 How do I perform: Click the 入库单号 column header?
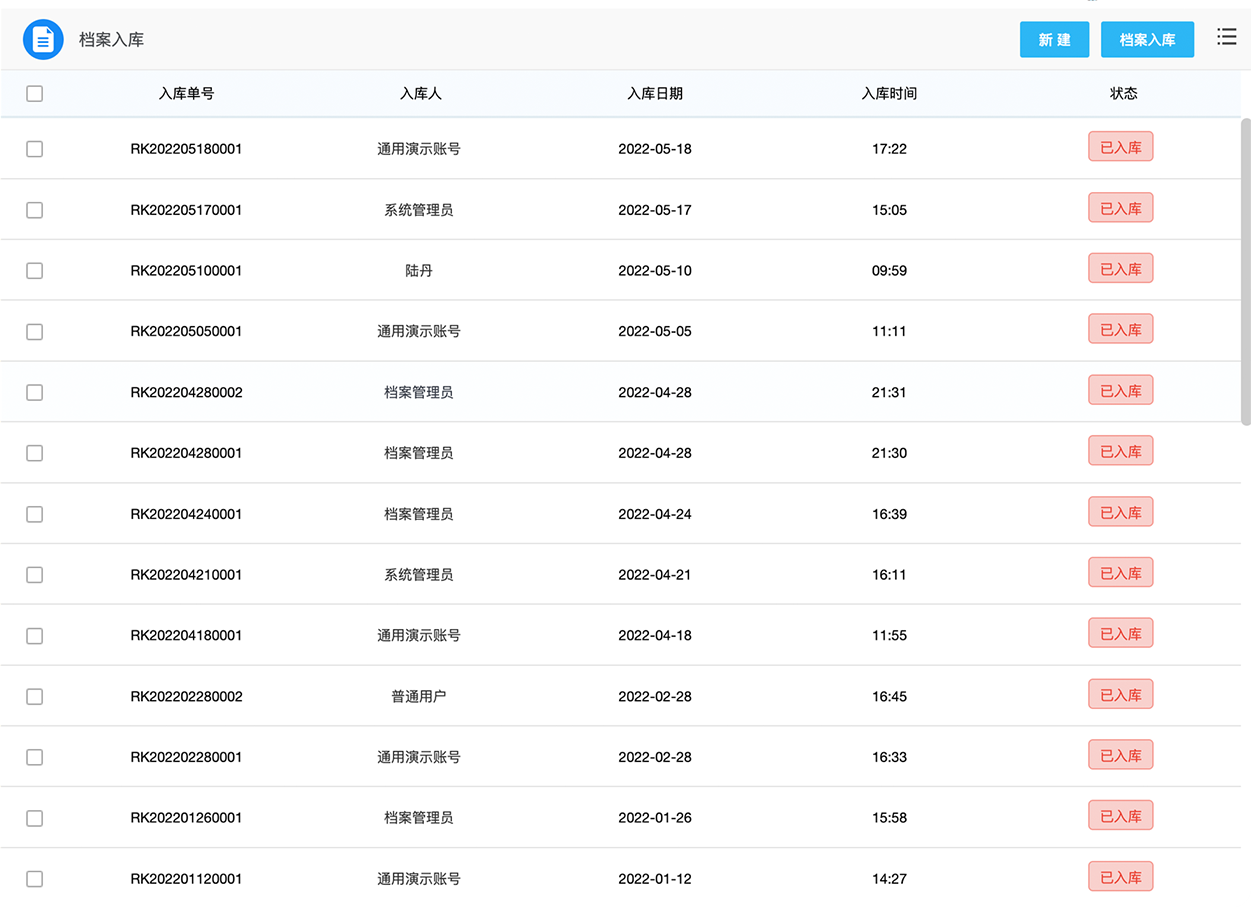[x=186, y=94]
